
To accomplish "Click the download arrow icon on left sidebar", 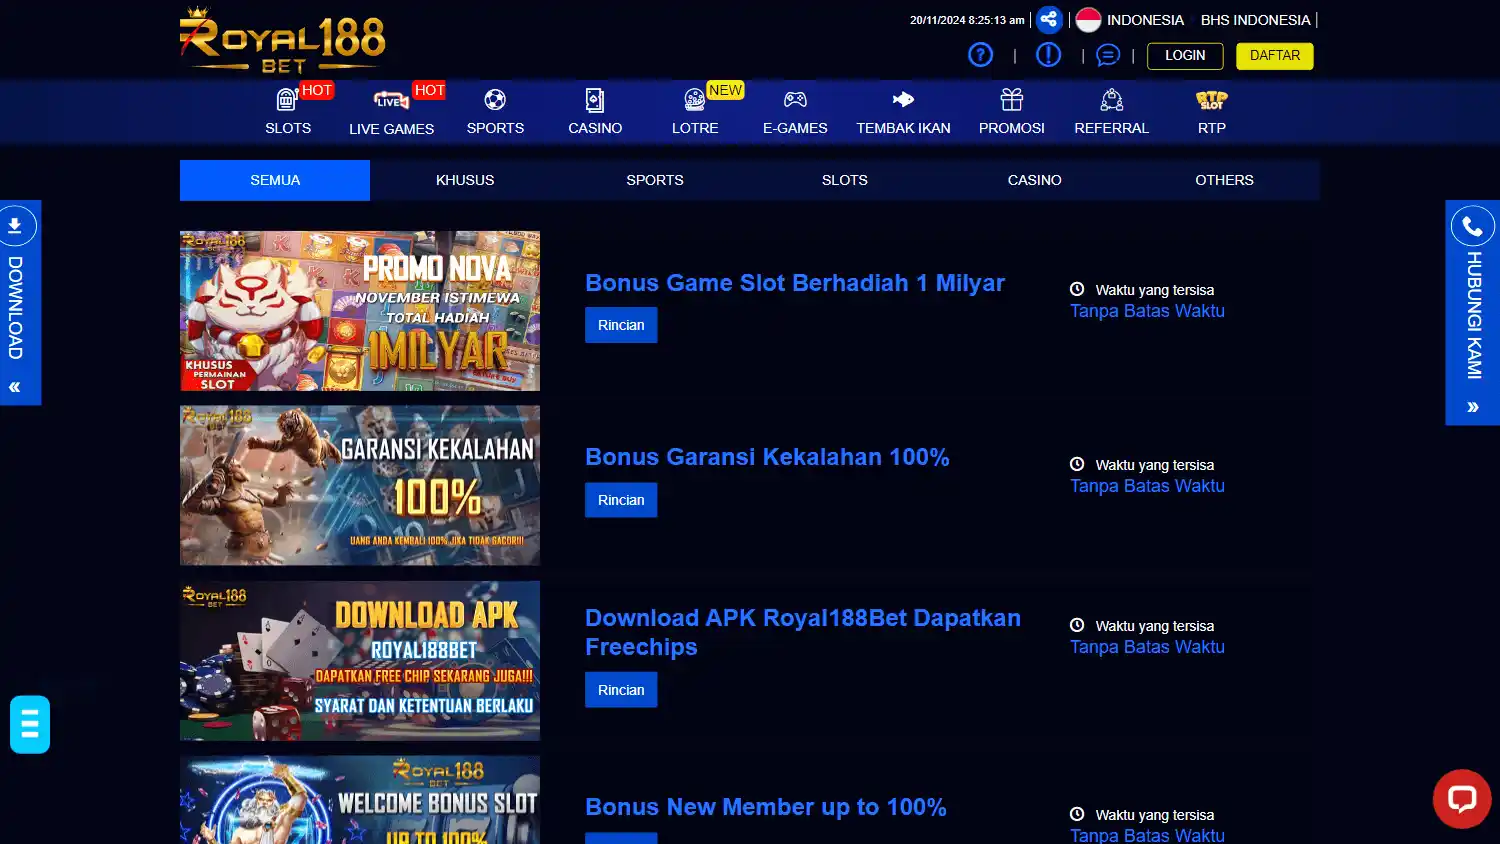I will [x=15, y=226].
